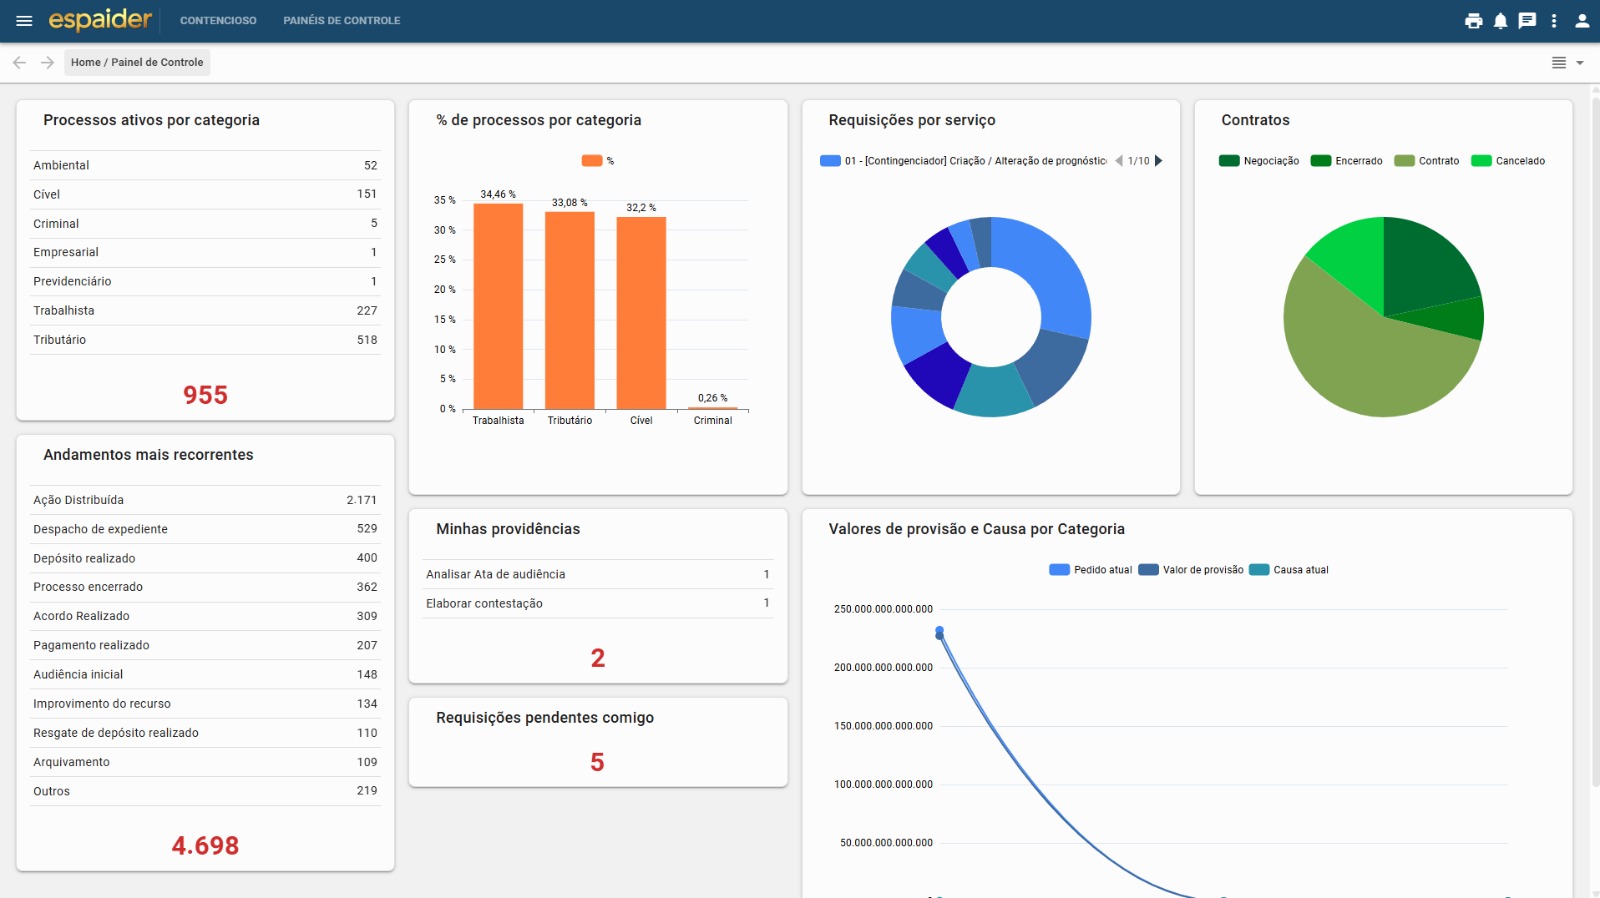Click the espaider logo
1600x898 pixels.
[100, 20]
